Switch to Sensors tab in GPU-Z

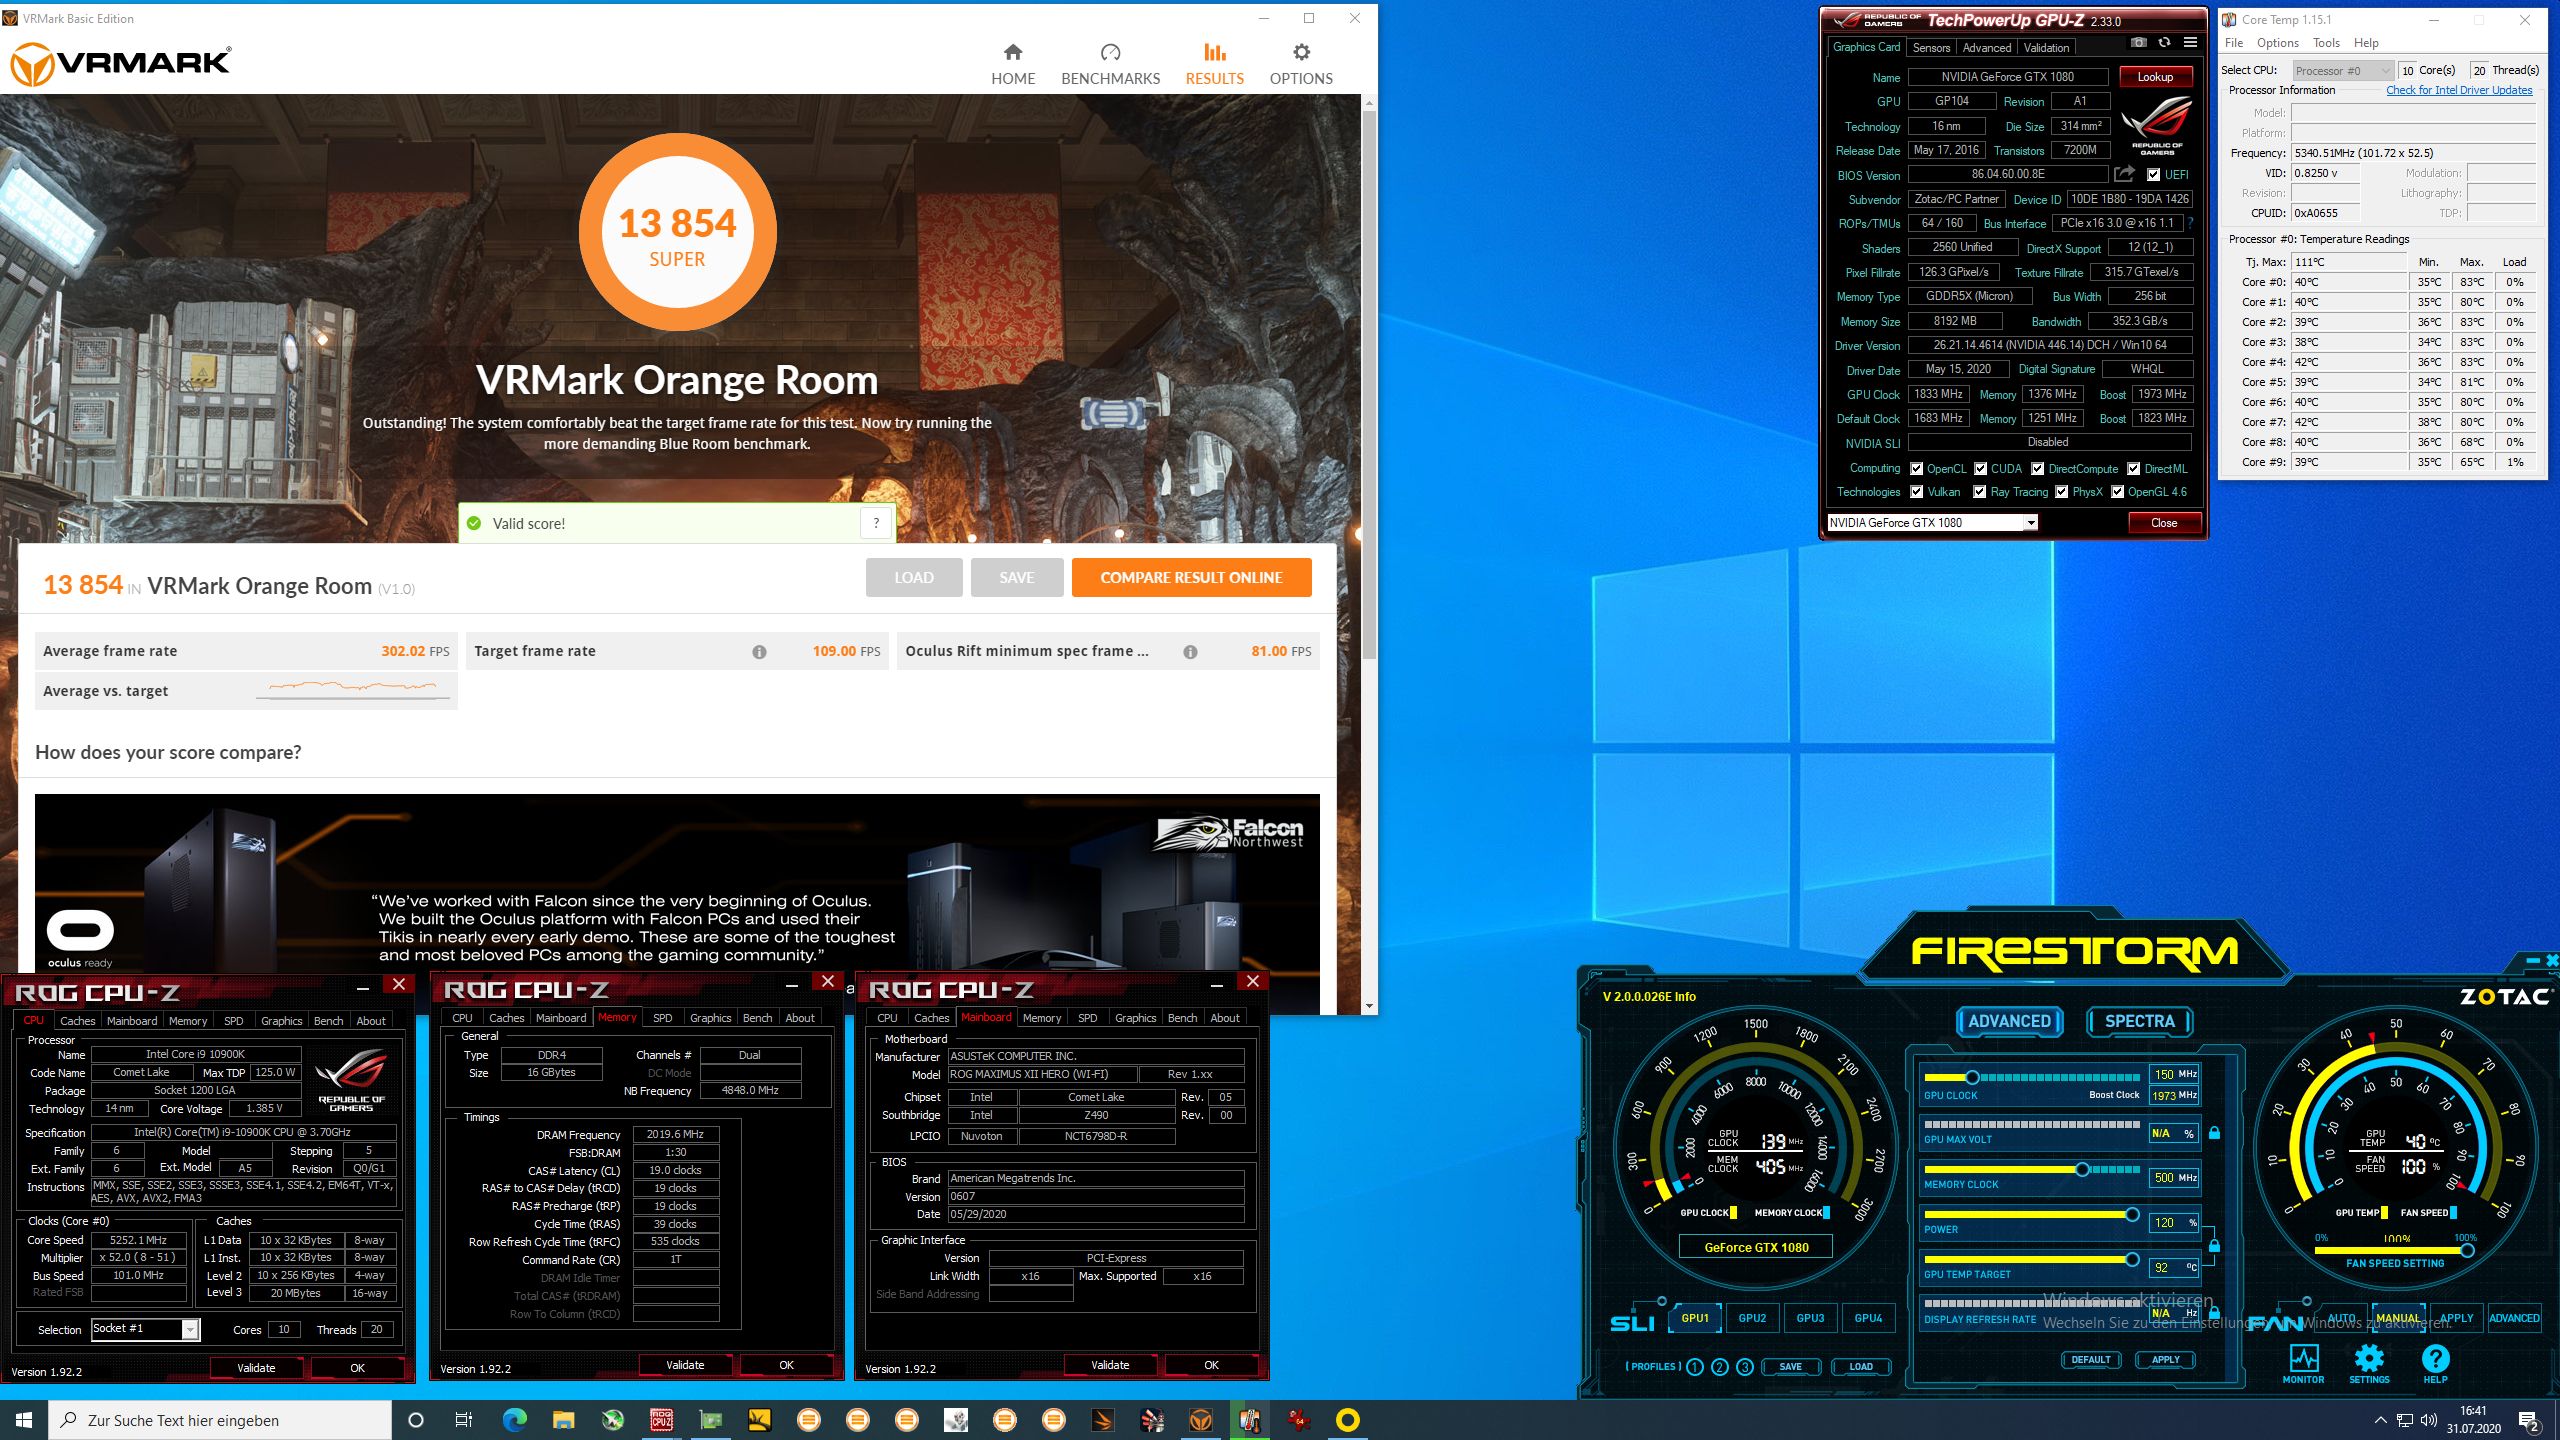[1931, 48]
